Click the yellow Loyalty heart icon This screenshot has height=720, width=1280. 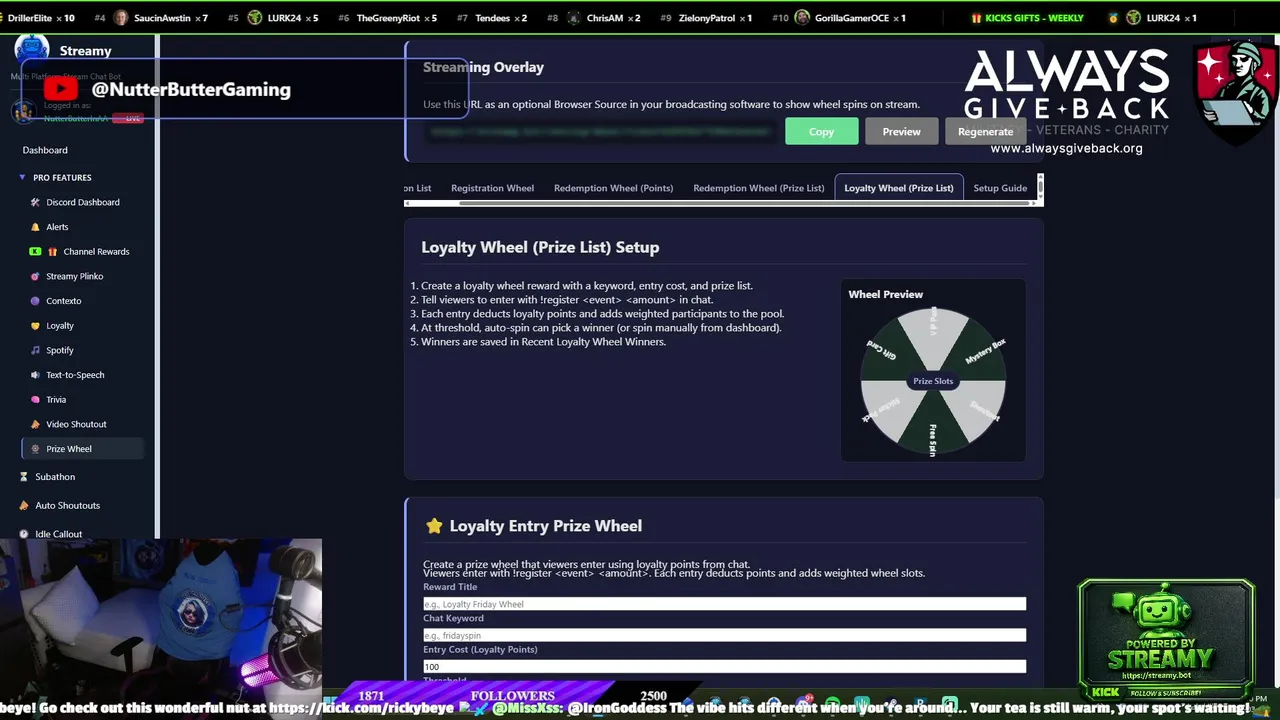point(35,326)
